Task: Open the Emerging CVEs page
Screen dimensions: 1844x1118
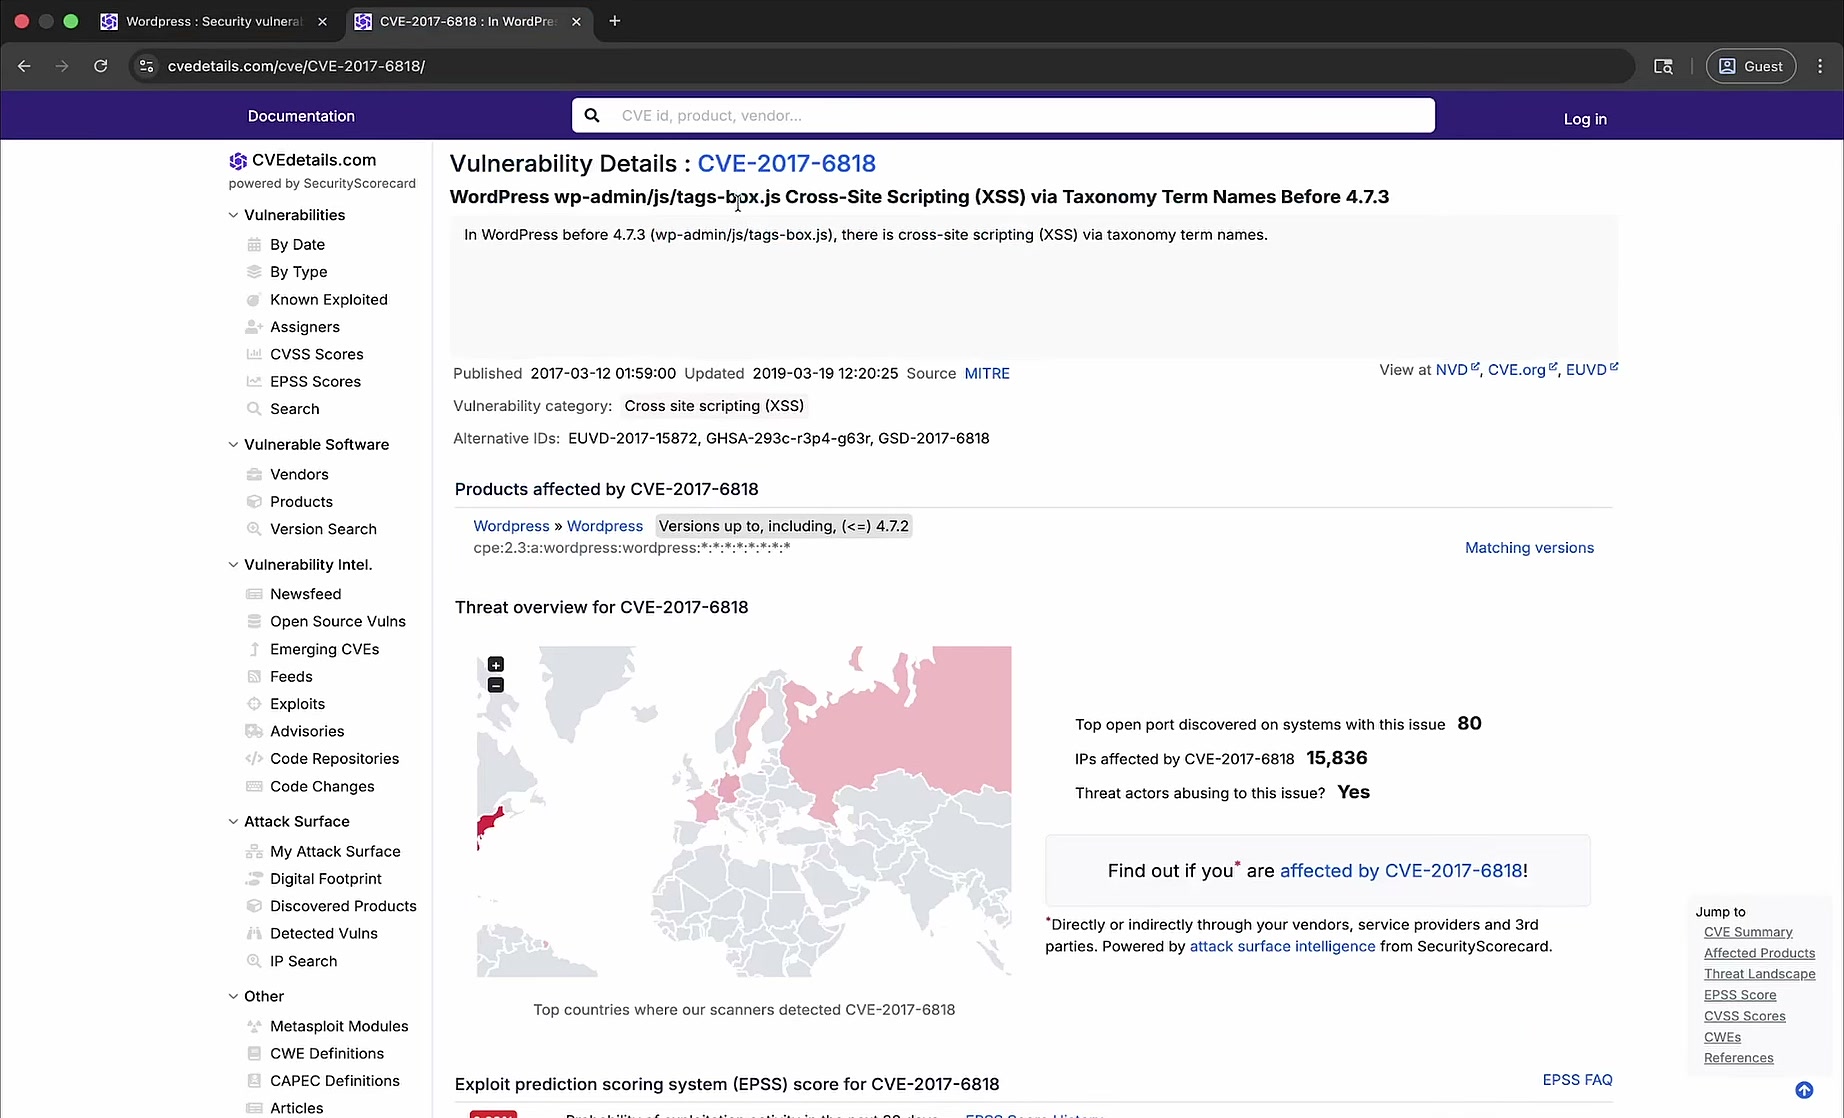Action: (324, 649)
